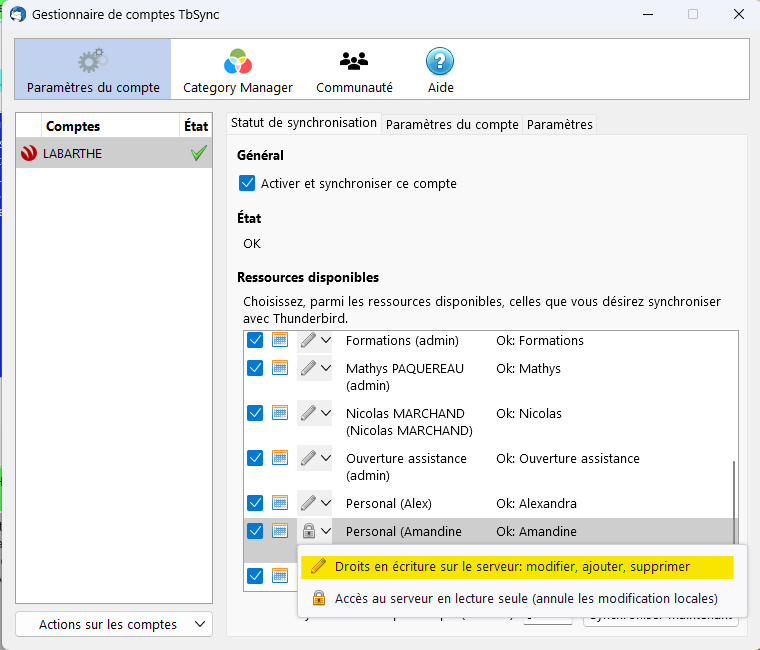Click the resources list vertical scrollbar
Viewport: 760px width, 650px height.
[x=735, y=490]
